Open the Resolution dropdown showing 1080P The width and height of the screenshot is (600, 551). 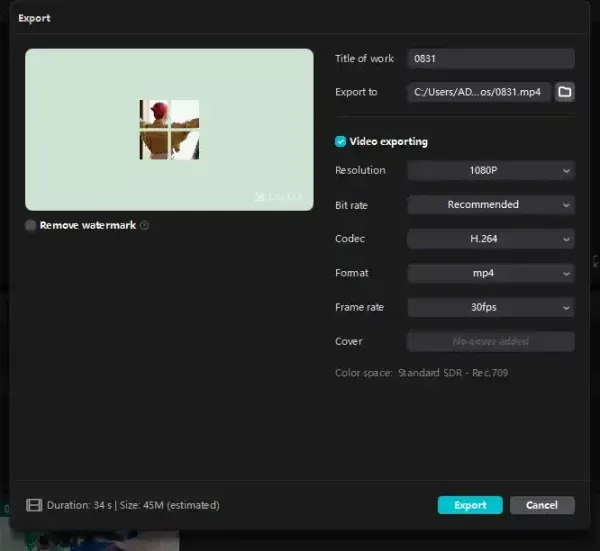pyautogui.click(x=490, y=171)
